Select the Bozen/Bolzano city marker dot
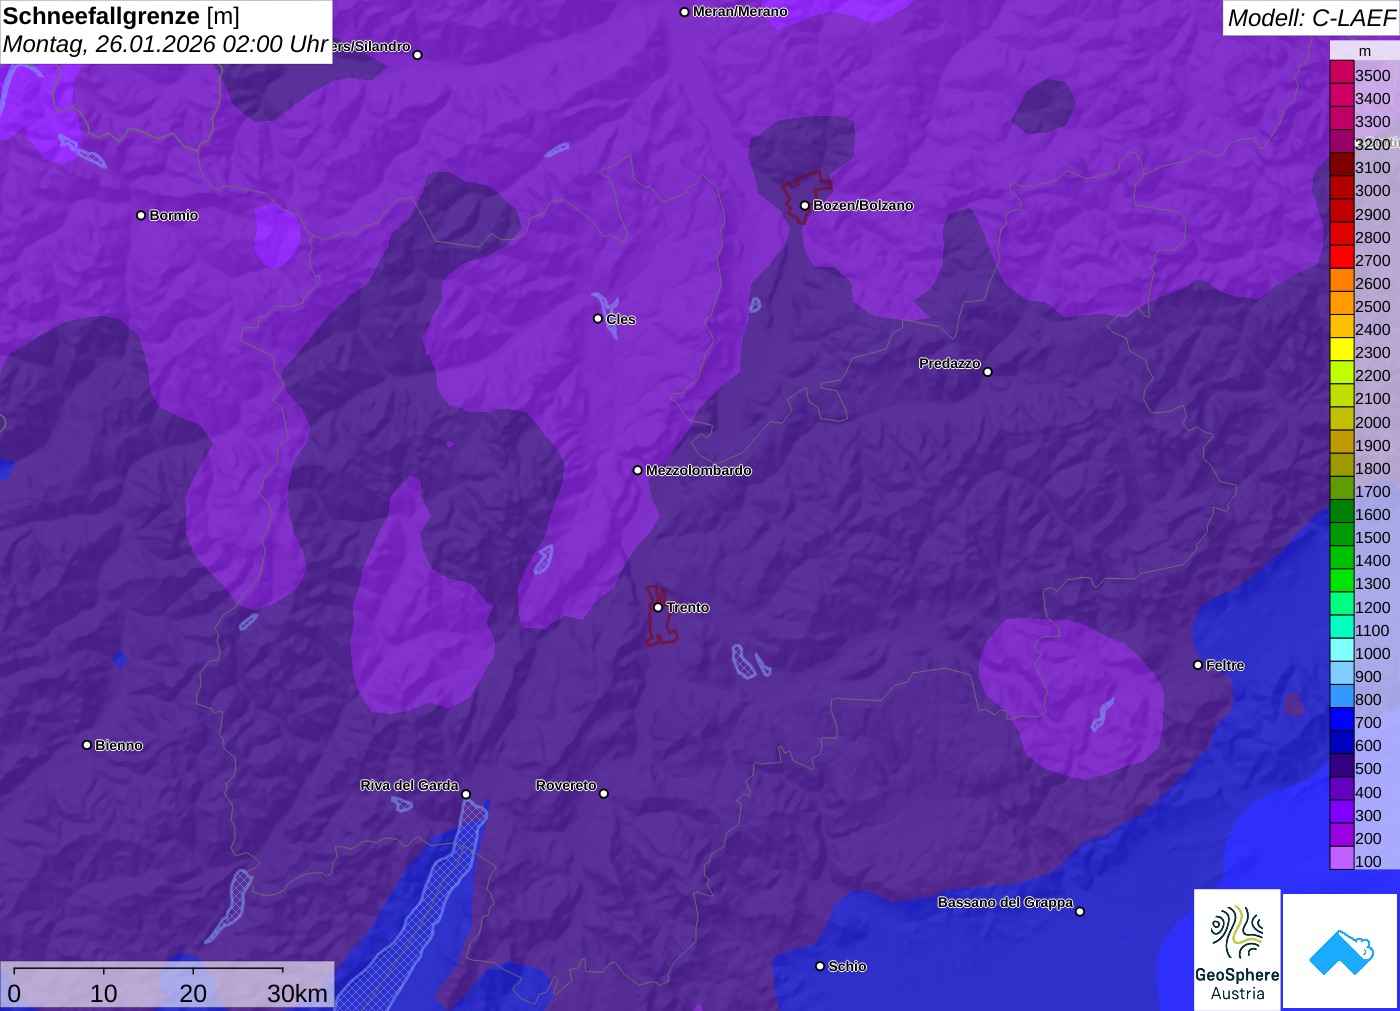This screenshot has width=1400, height=1011. (x=804, y=206)
